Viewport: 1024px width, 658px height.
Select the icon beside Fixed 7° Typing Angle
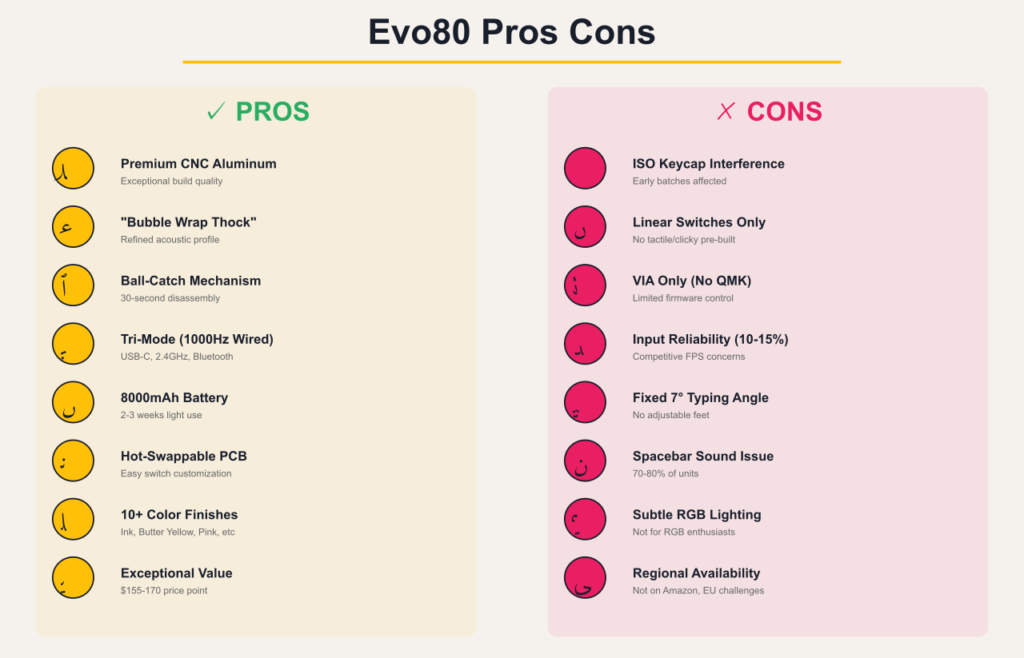[585, 403]
